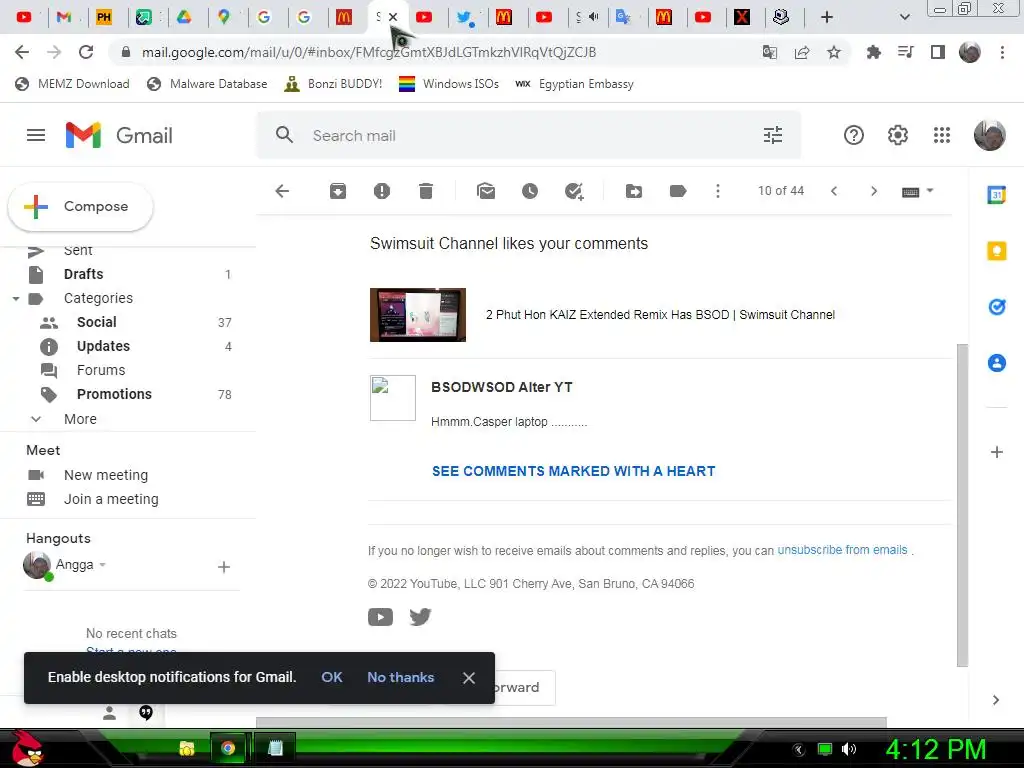1024x768 pixels.
Task: Snooze this email with clock icon
Action: [x=530, y=191]
